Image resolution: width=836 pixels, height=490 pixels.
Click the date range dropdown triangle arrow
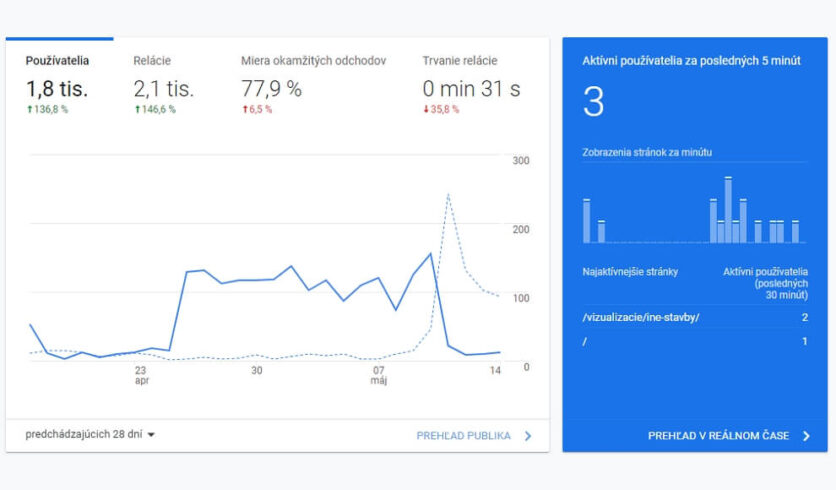click(151, 435)
